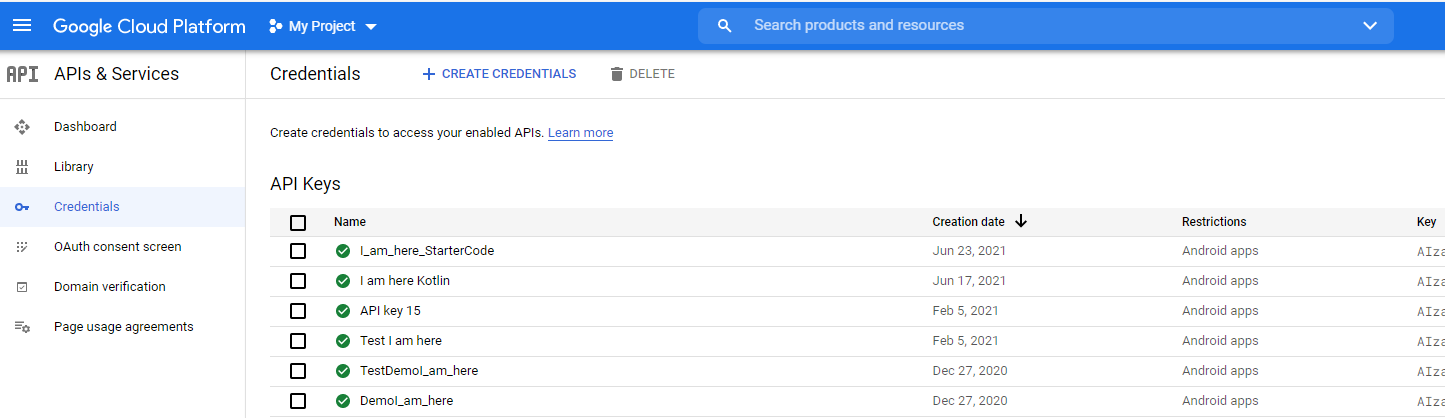Click the API Keys section heading

pyautogui.click(x=305, y=184)
